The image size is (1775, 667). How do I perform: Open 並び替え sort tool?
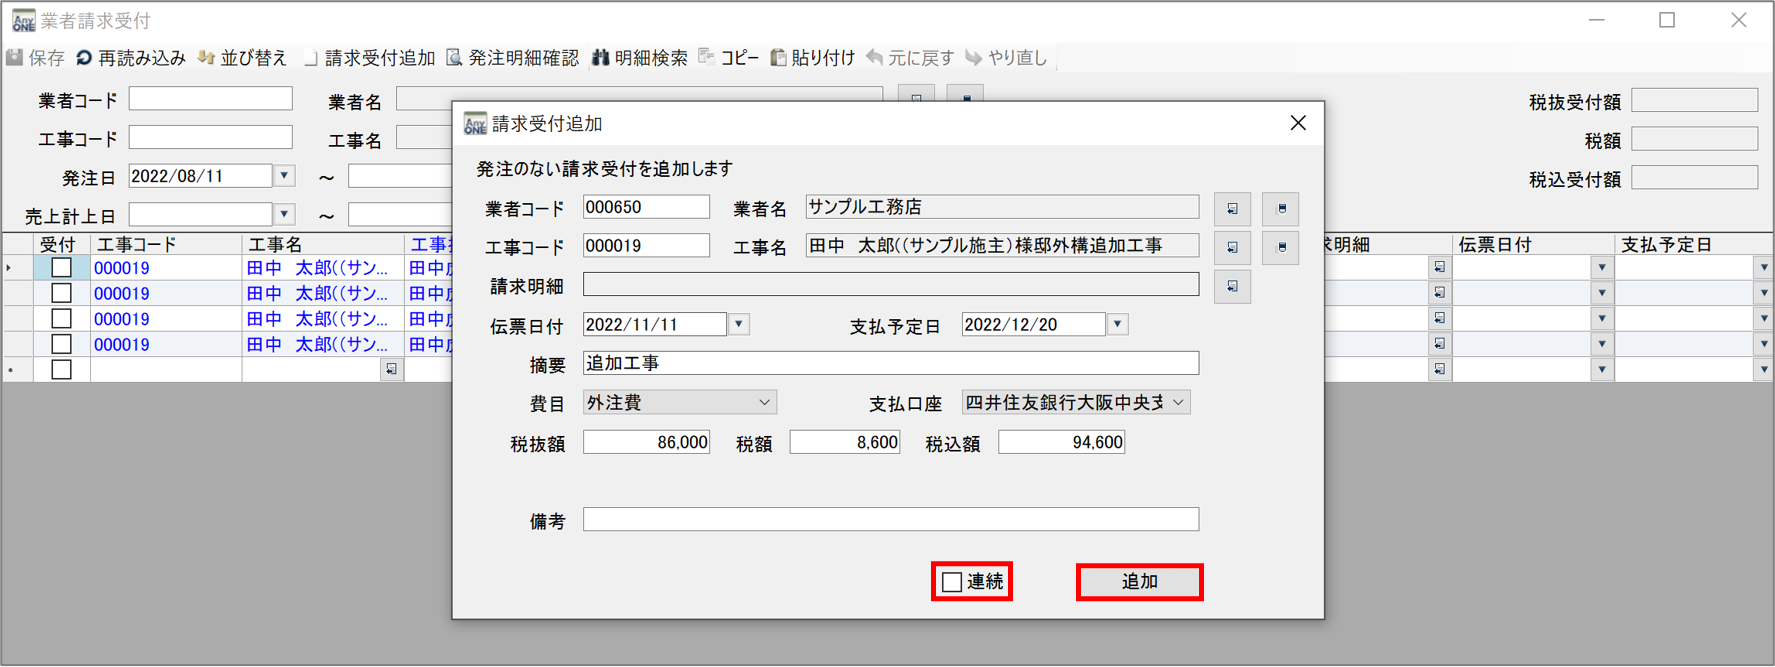[207, 58]
